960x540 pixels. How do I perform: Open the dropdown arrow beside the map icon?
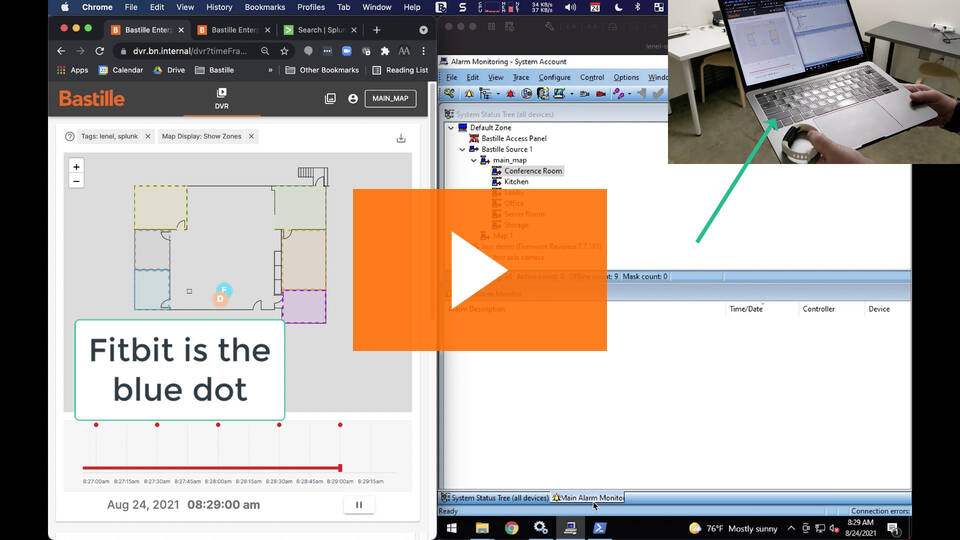tap(572, 94)
